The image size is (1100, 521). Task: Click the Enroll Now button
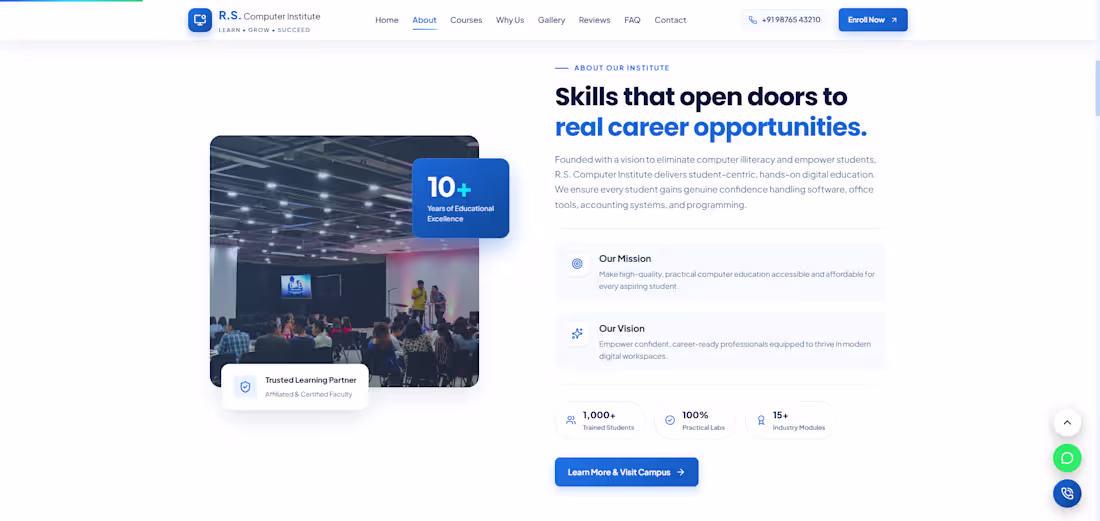[873, 20]
